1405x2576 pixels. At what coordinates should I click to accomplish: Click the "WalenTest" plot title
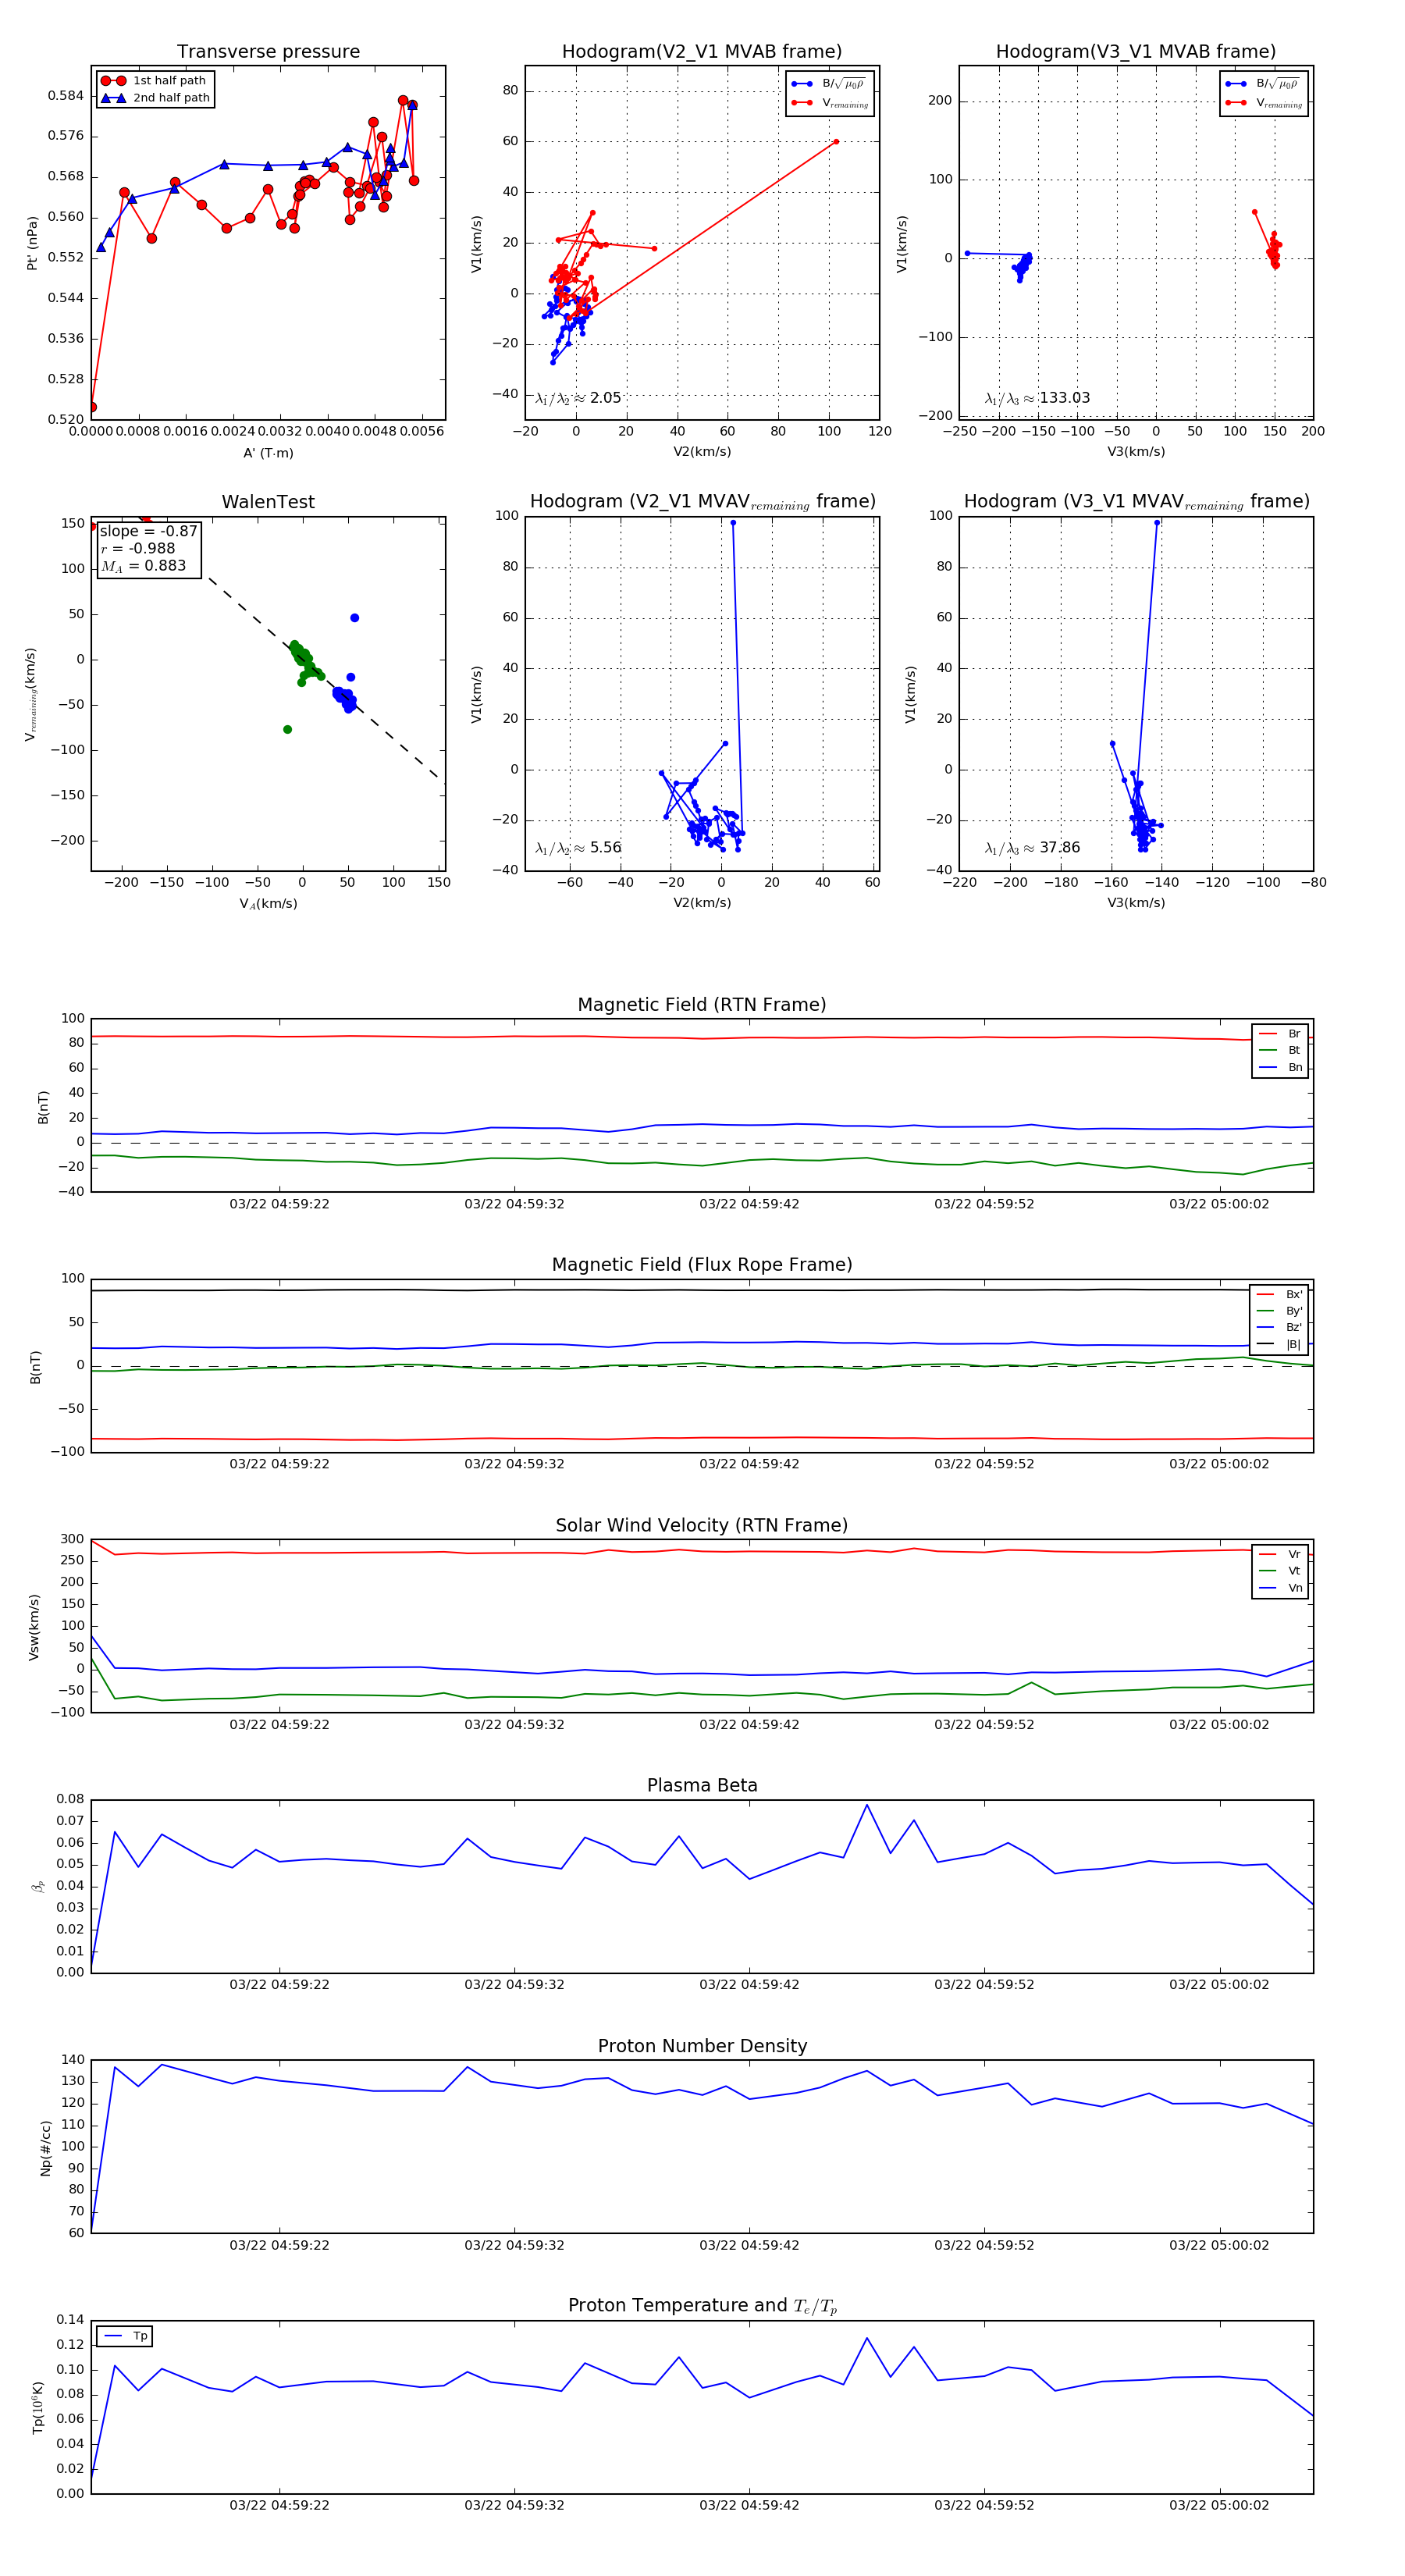tap(268, 502)
